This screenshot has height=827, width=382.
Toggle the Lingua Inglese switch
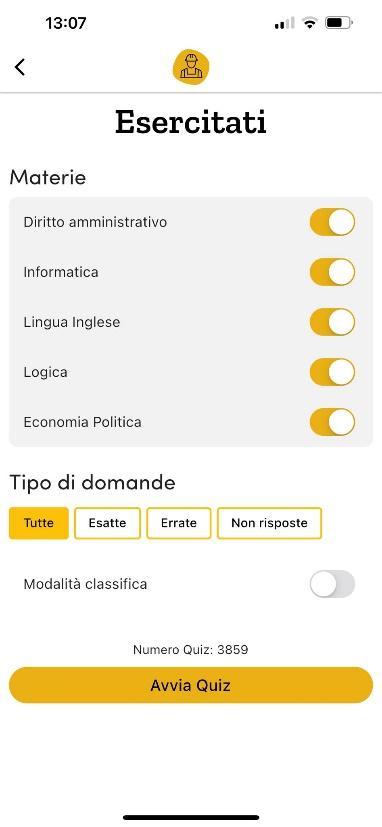click(332, 322)
